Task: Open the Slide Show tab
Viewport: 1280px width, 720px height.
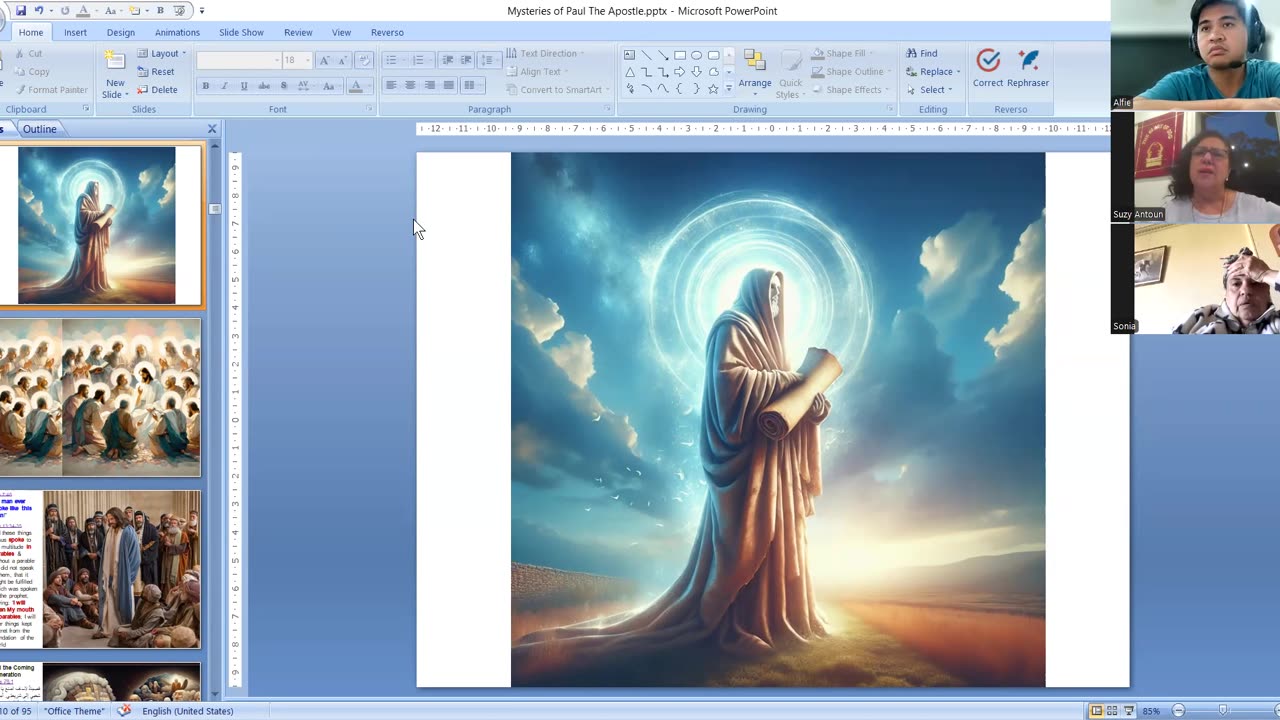Action: pos(241,32)
